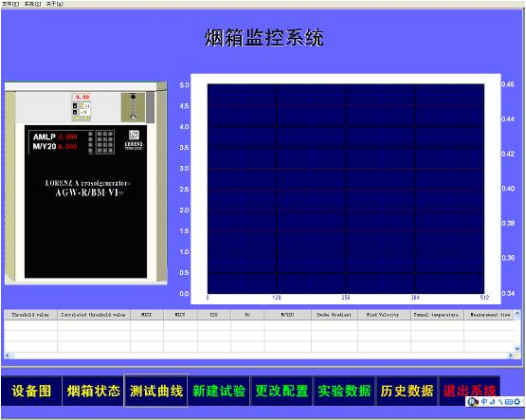Click the Threshold value column header

click(x=31, y=315)
